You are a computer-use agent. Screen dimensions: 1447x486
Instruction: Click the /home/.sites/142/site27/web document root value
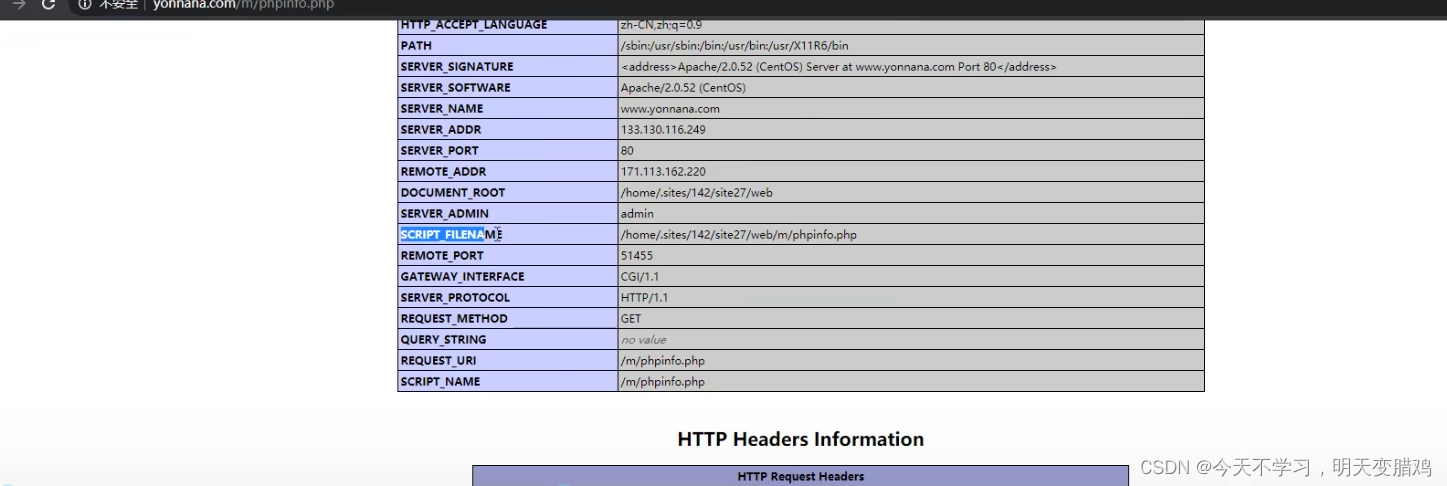point(696,193)
